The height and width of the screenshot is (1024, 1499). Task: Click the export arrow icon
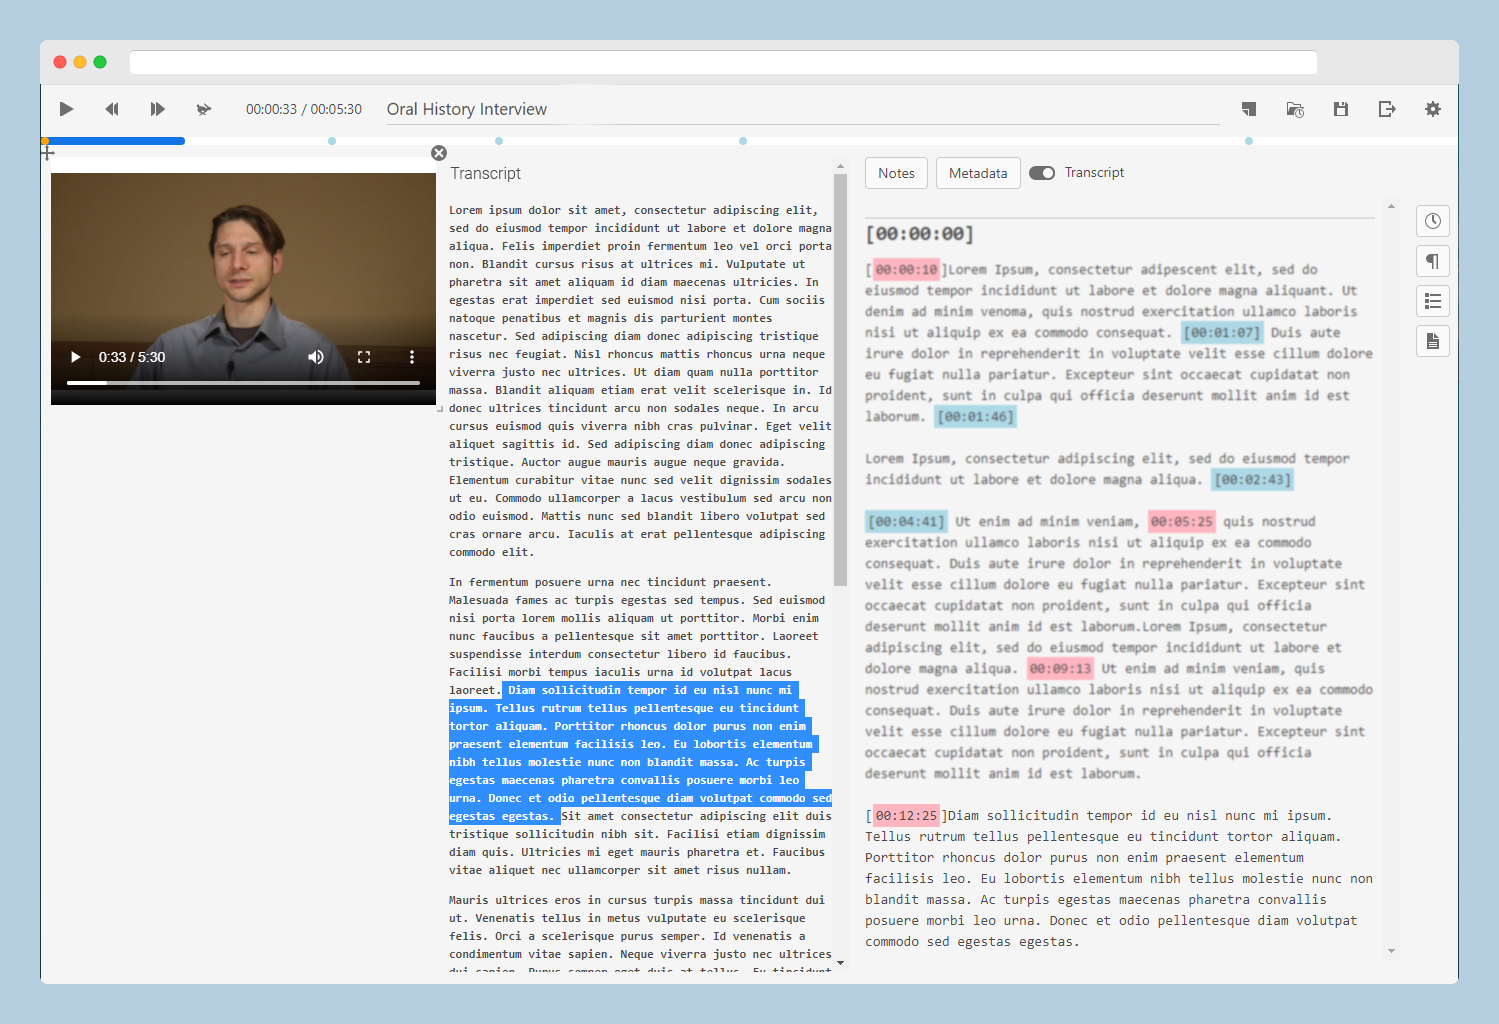[x=1387, y=109]
